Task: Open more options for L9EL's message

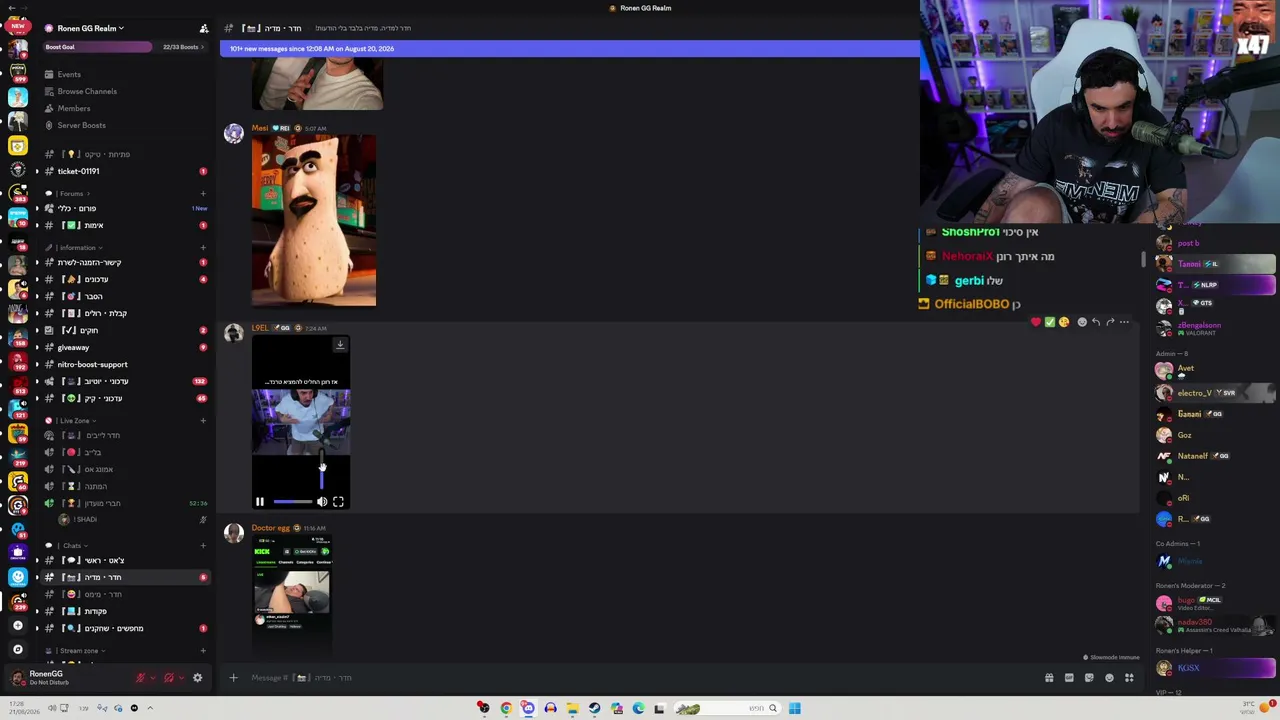Action: pos(1124,322)
